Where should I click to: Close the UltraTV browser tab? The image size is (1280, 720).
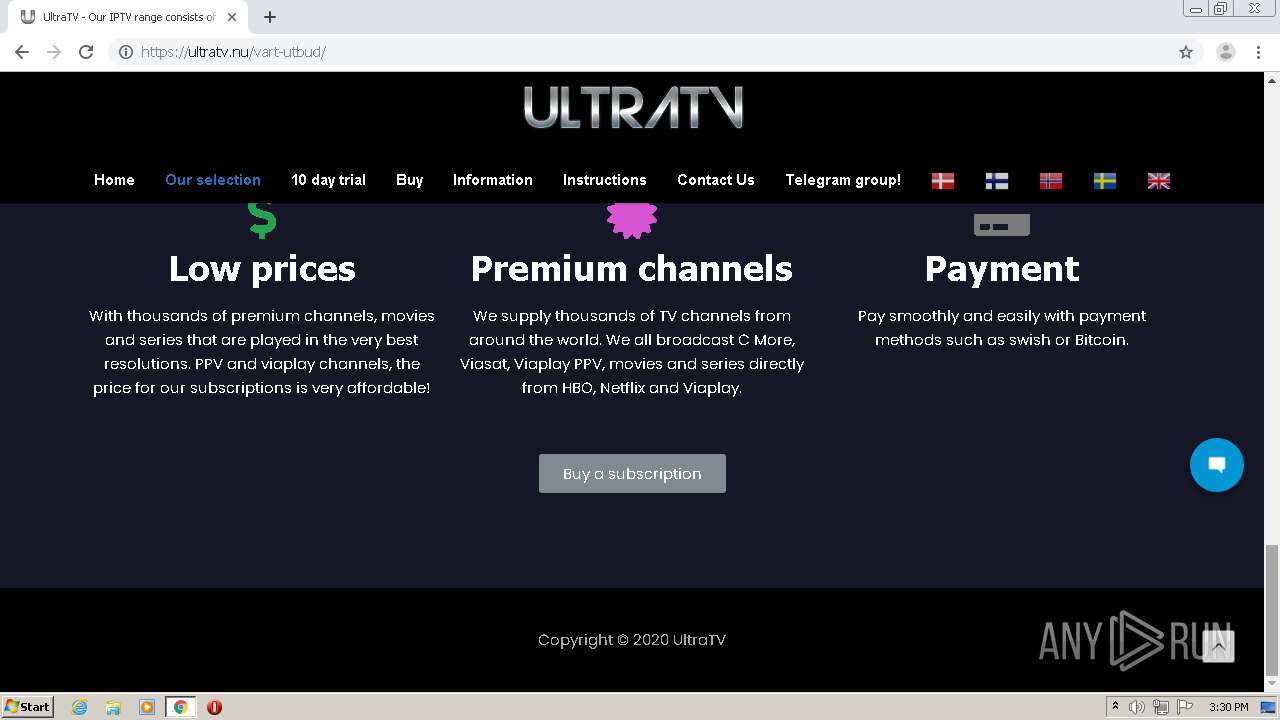pyautogui.click(x=232, y=17)
